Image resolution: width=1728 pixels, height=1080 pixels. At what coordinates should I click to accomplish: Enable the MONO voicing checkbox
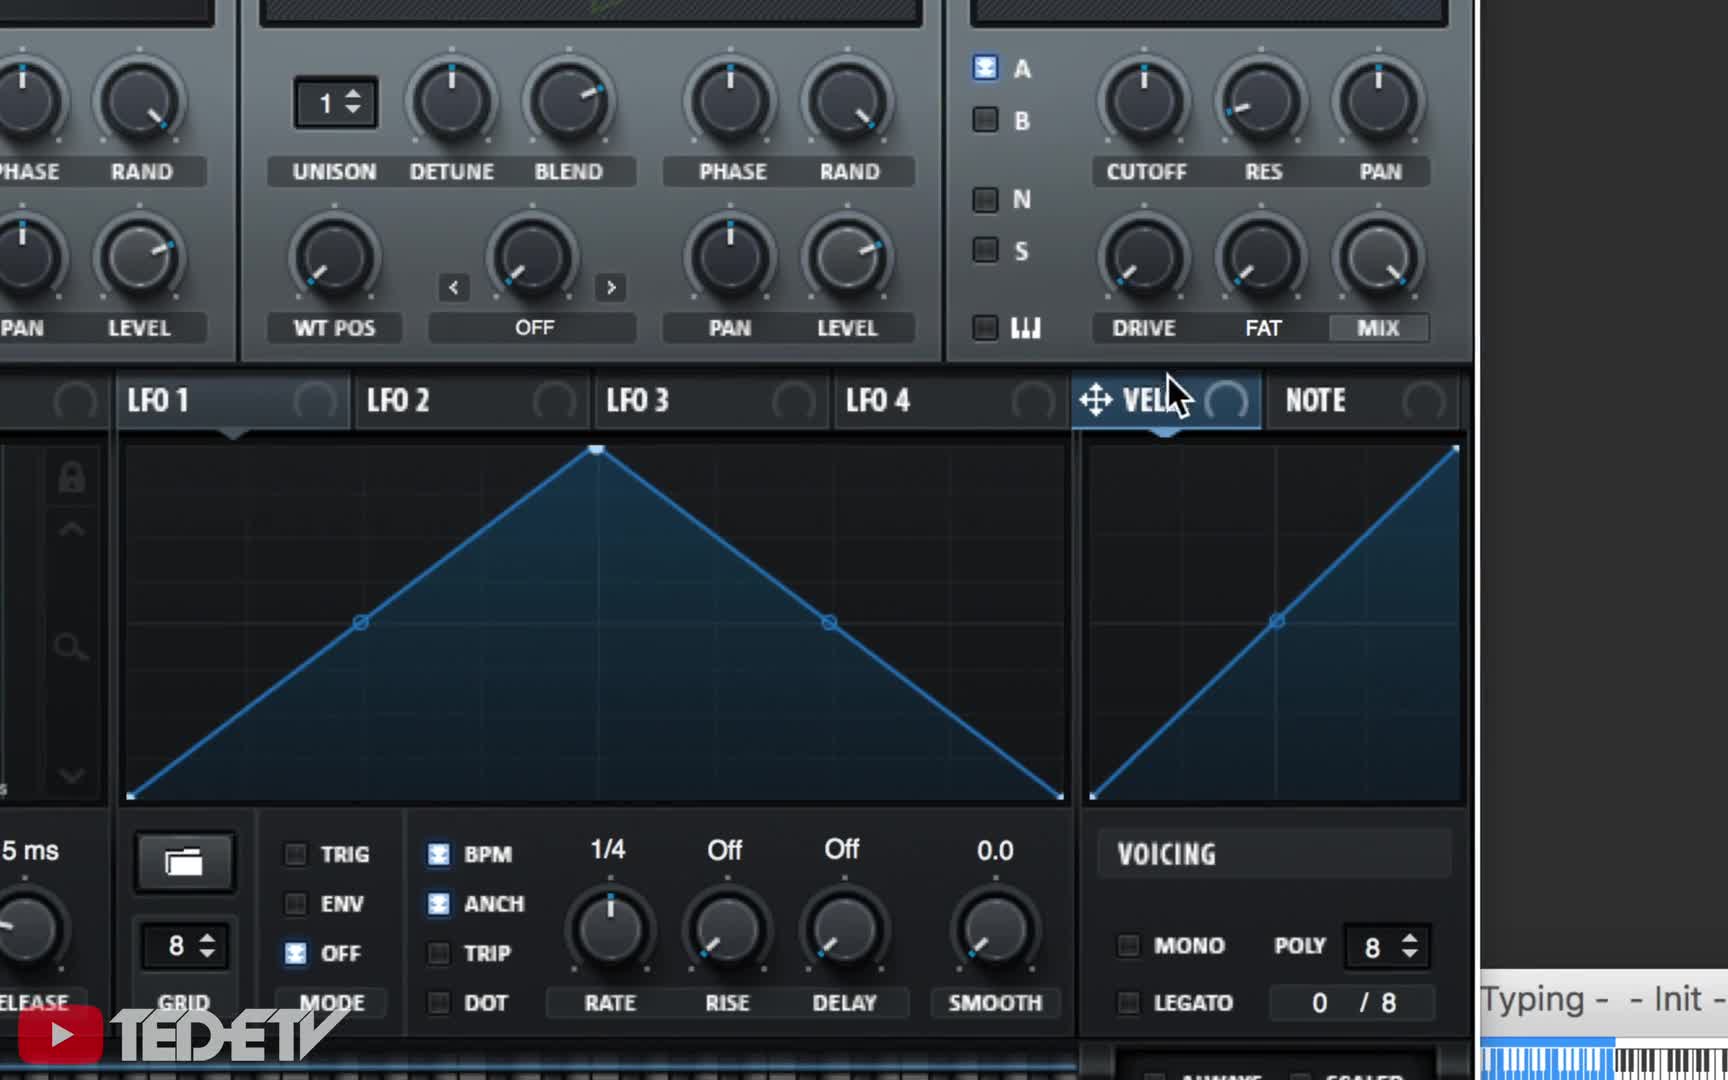tap(1128, 945)
